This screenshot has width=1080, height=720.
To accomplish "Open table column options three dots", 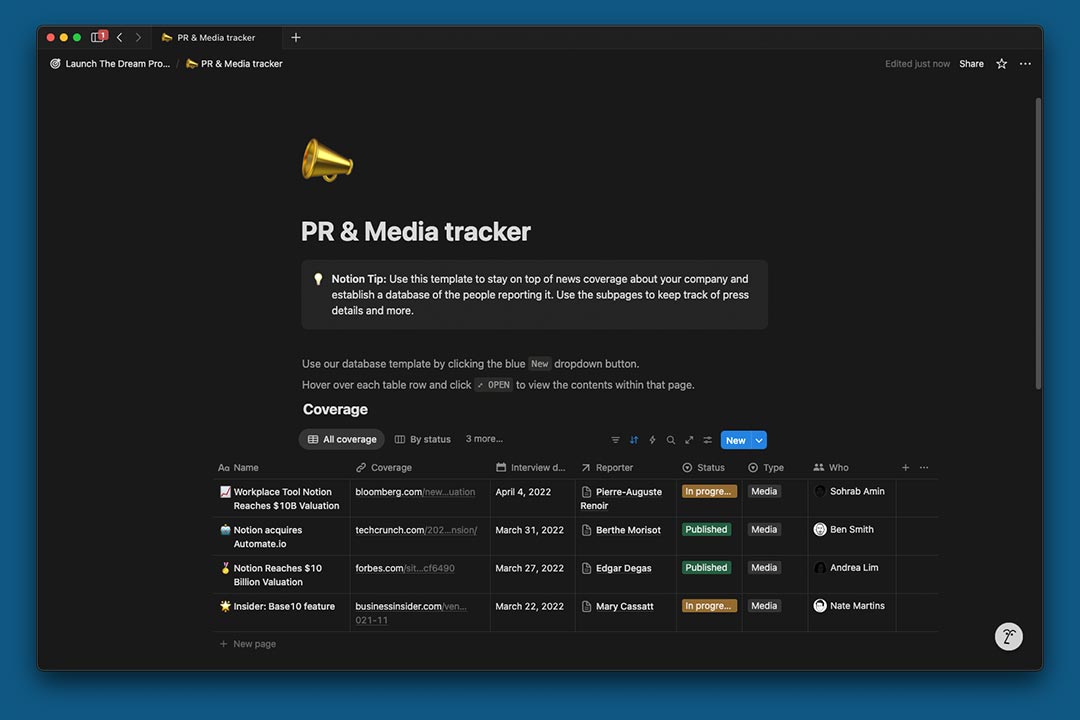I will [924, 467].
